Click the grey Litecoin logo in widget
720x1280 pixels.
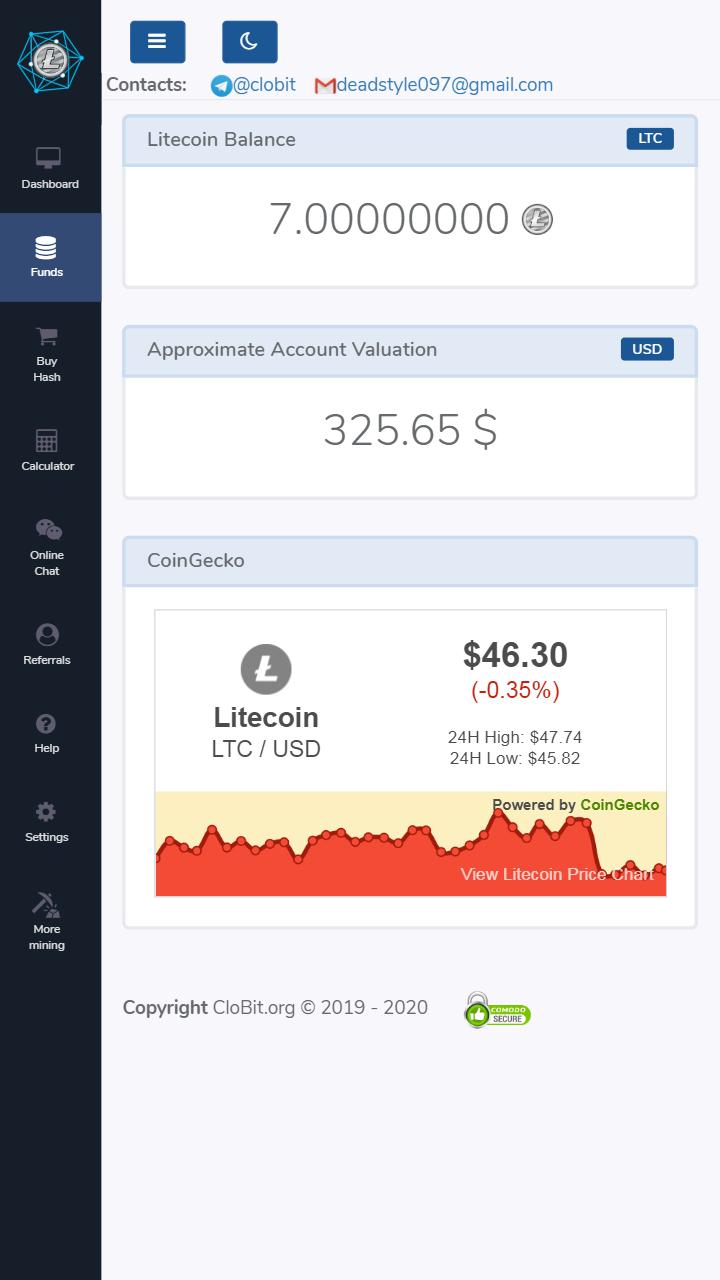point(266,669)
